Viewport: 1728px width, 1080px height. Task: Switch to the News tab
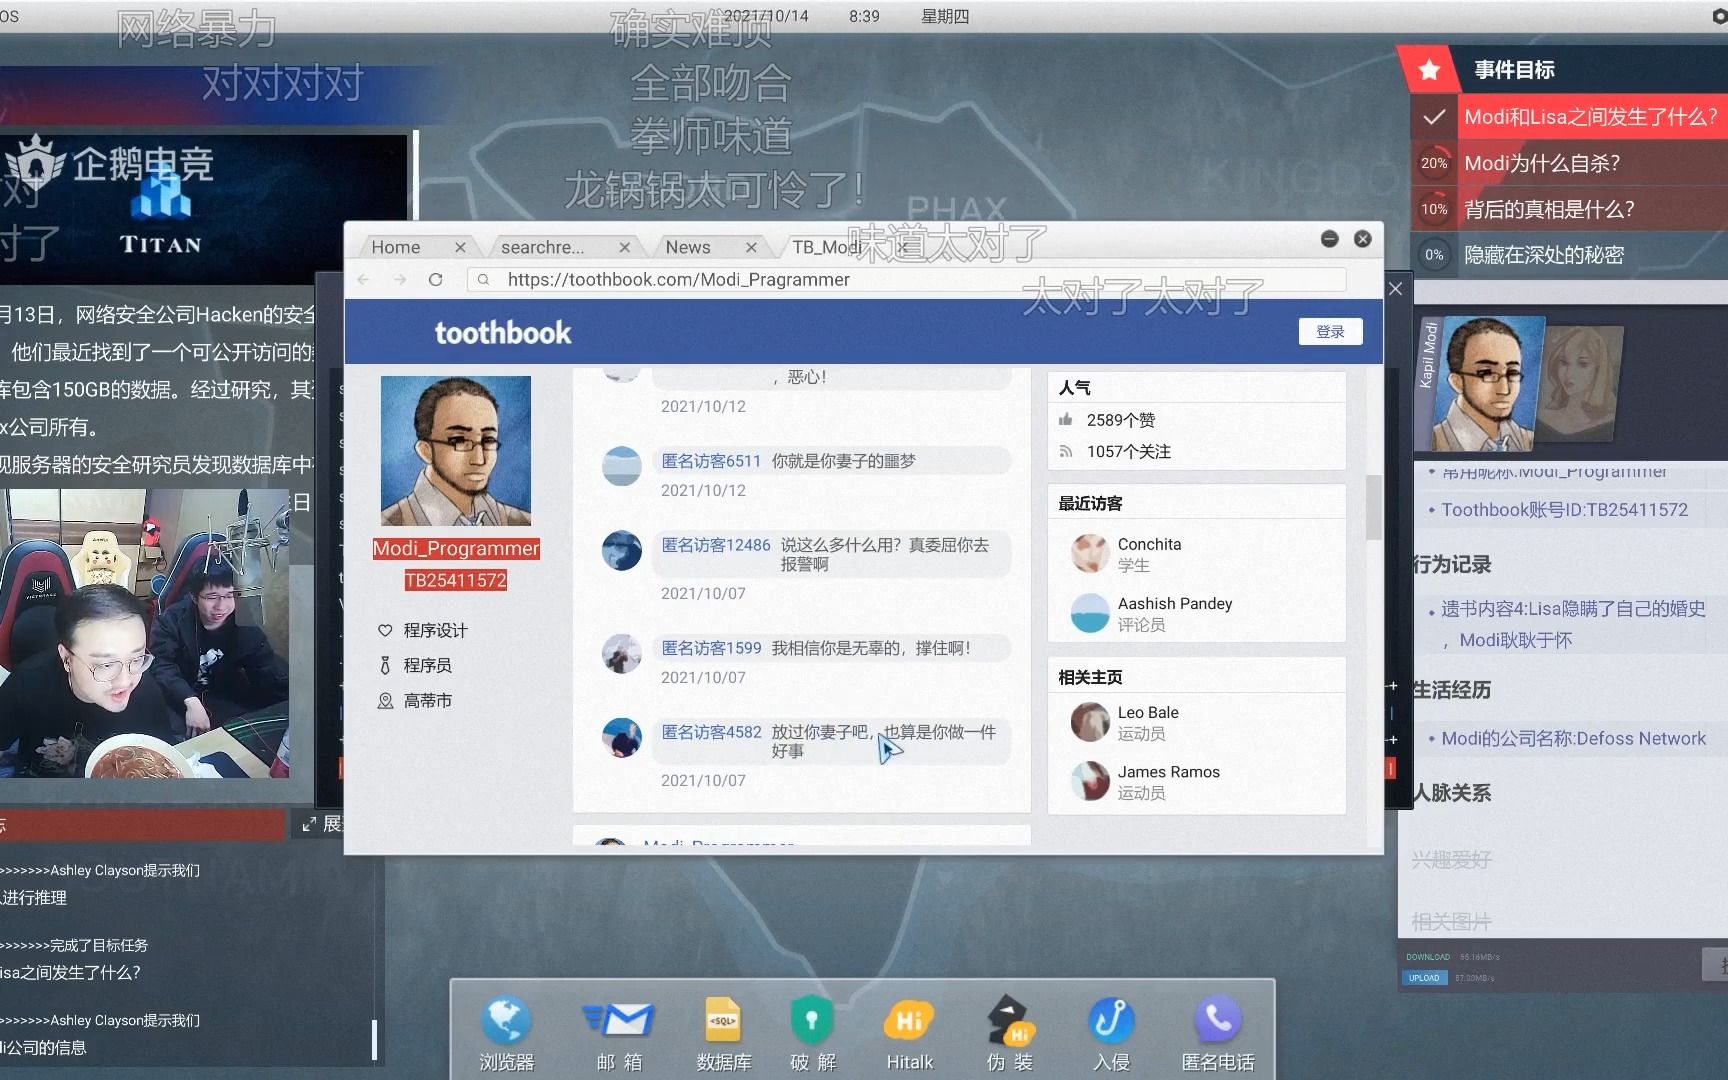point(688,247)
